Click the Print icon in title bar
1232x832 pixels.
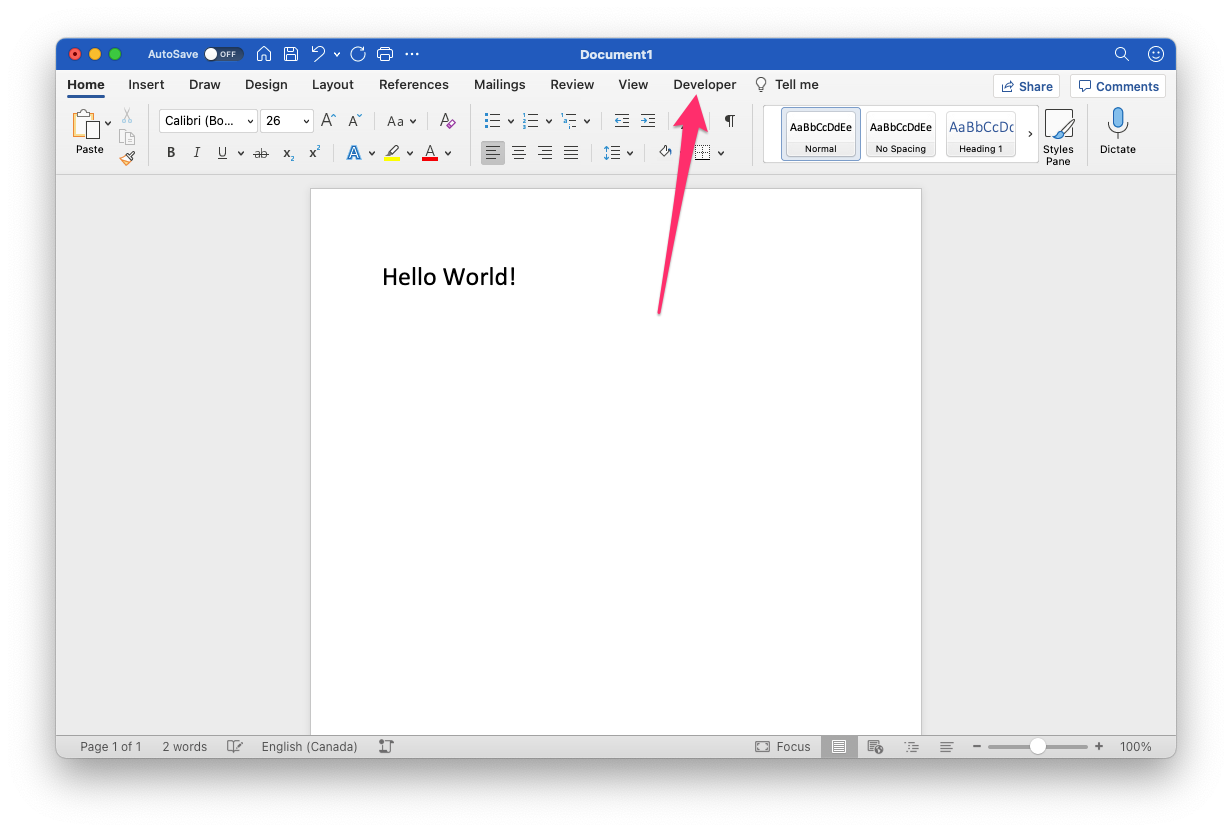(x=385, y=54)
